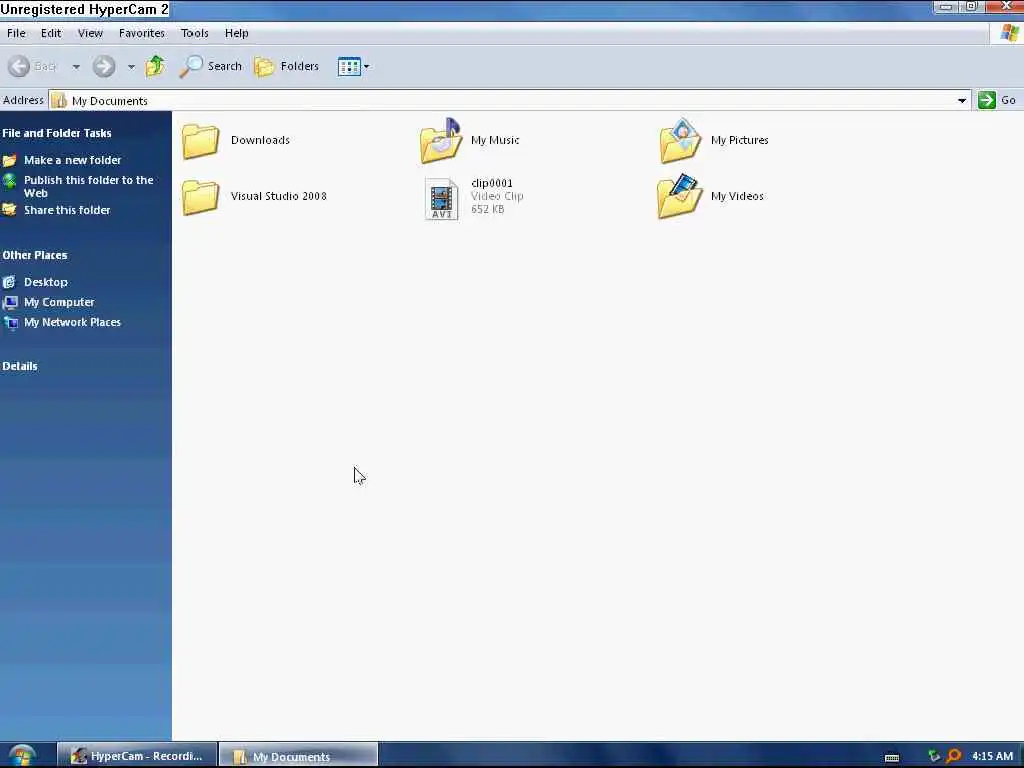Image resolution: width=1024 pixels, height=768 pixels.
Task: Click the Visual Studio 2008 label
Action: (x=278, y=196)
